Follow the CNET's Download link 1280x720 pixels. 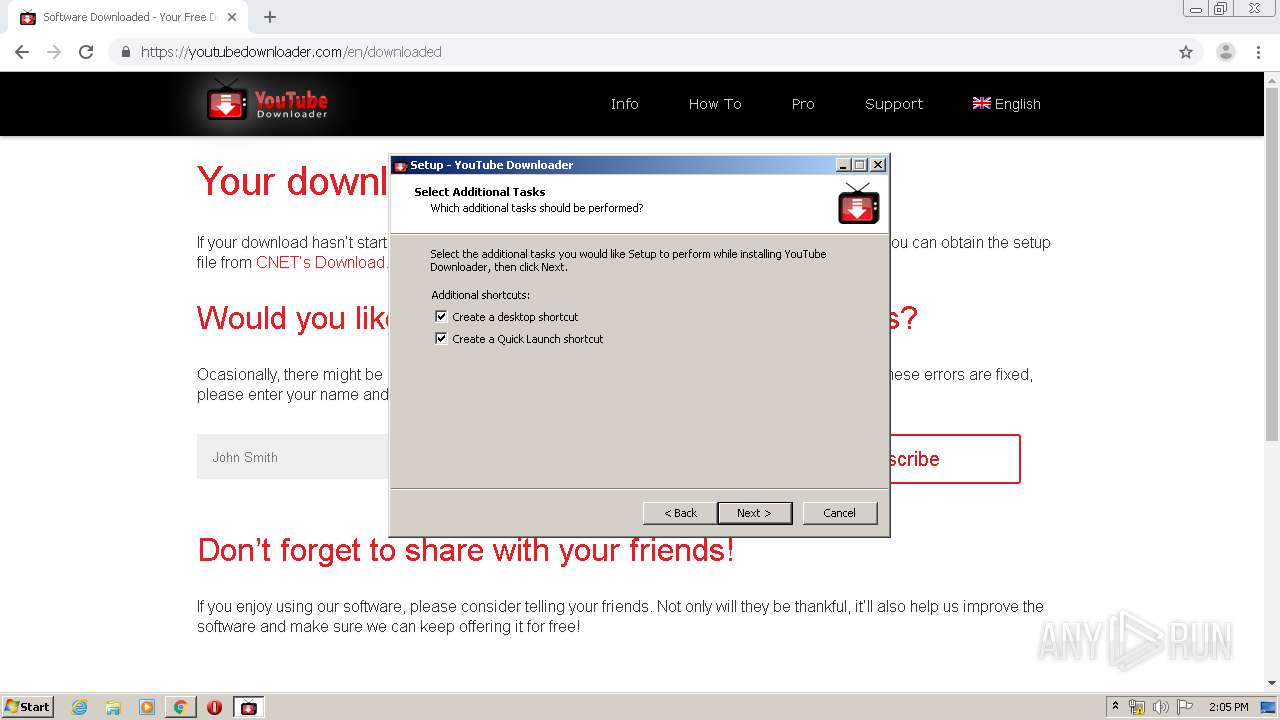(x=321, y=262)
